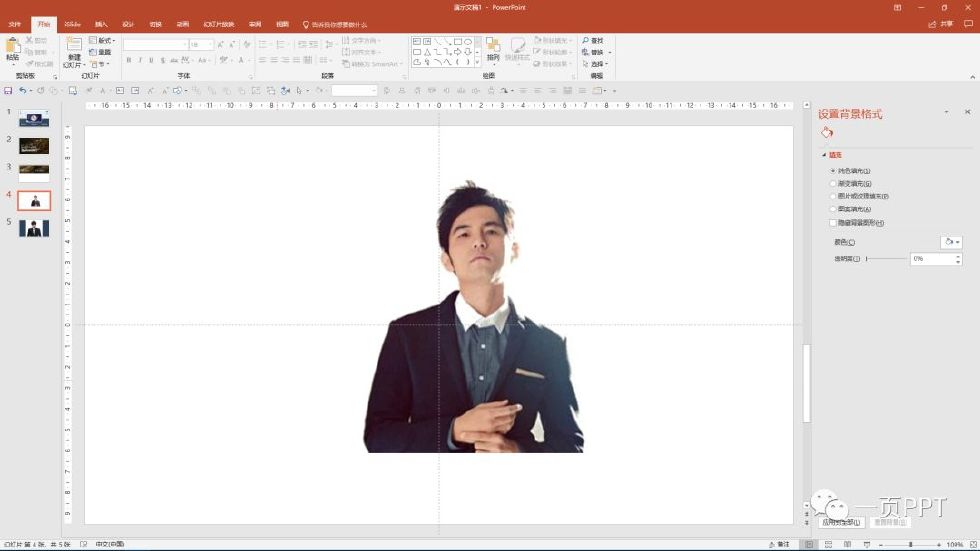
Task: Collapse the ribbon with the chevron
Action: tap(972, 77)
